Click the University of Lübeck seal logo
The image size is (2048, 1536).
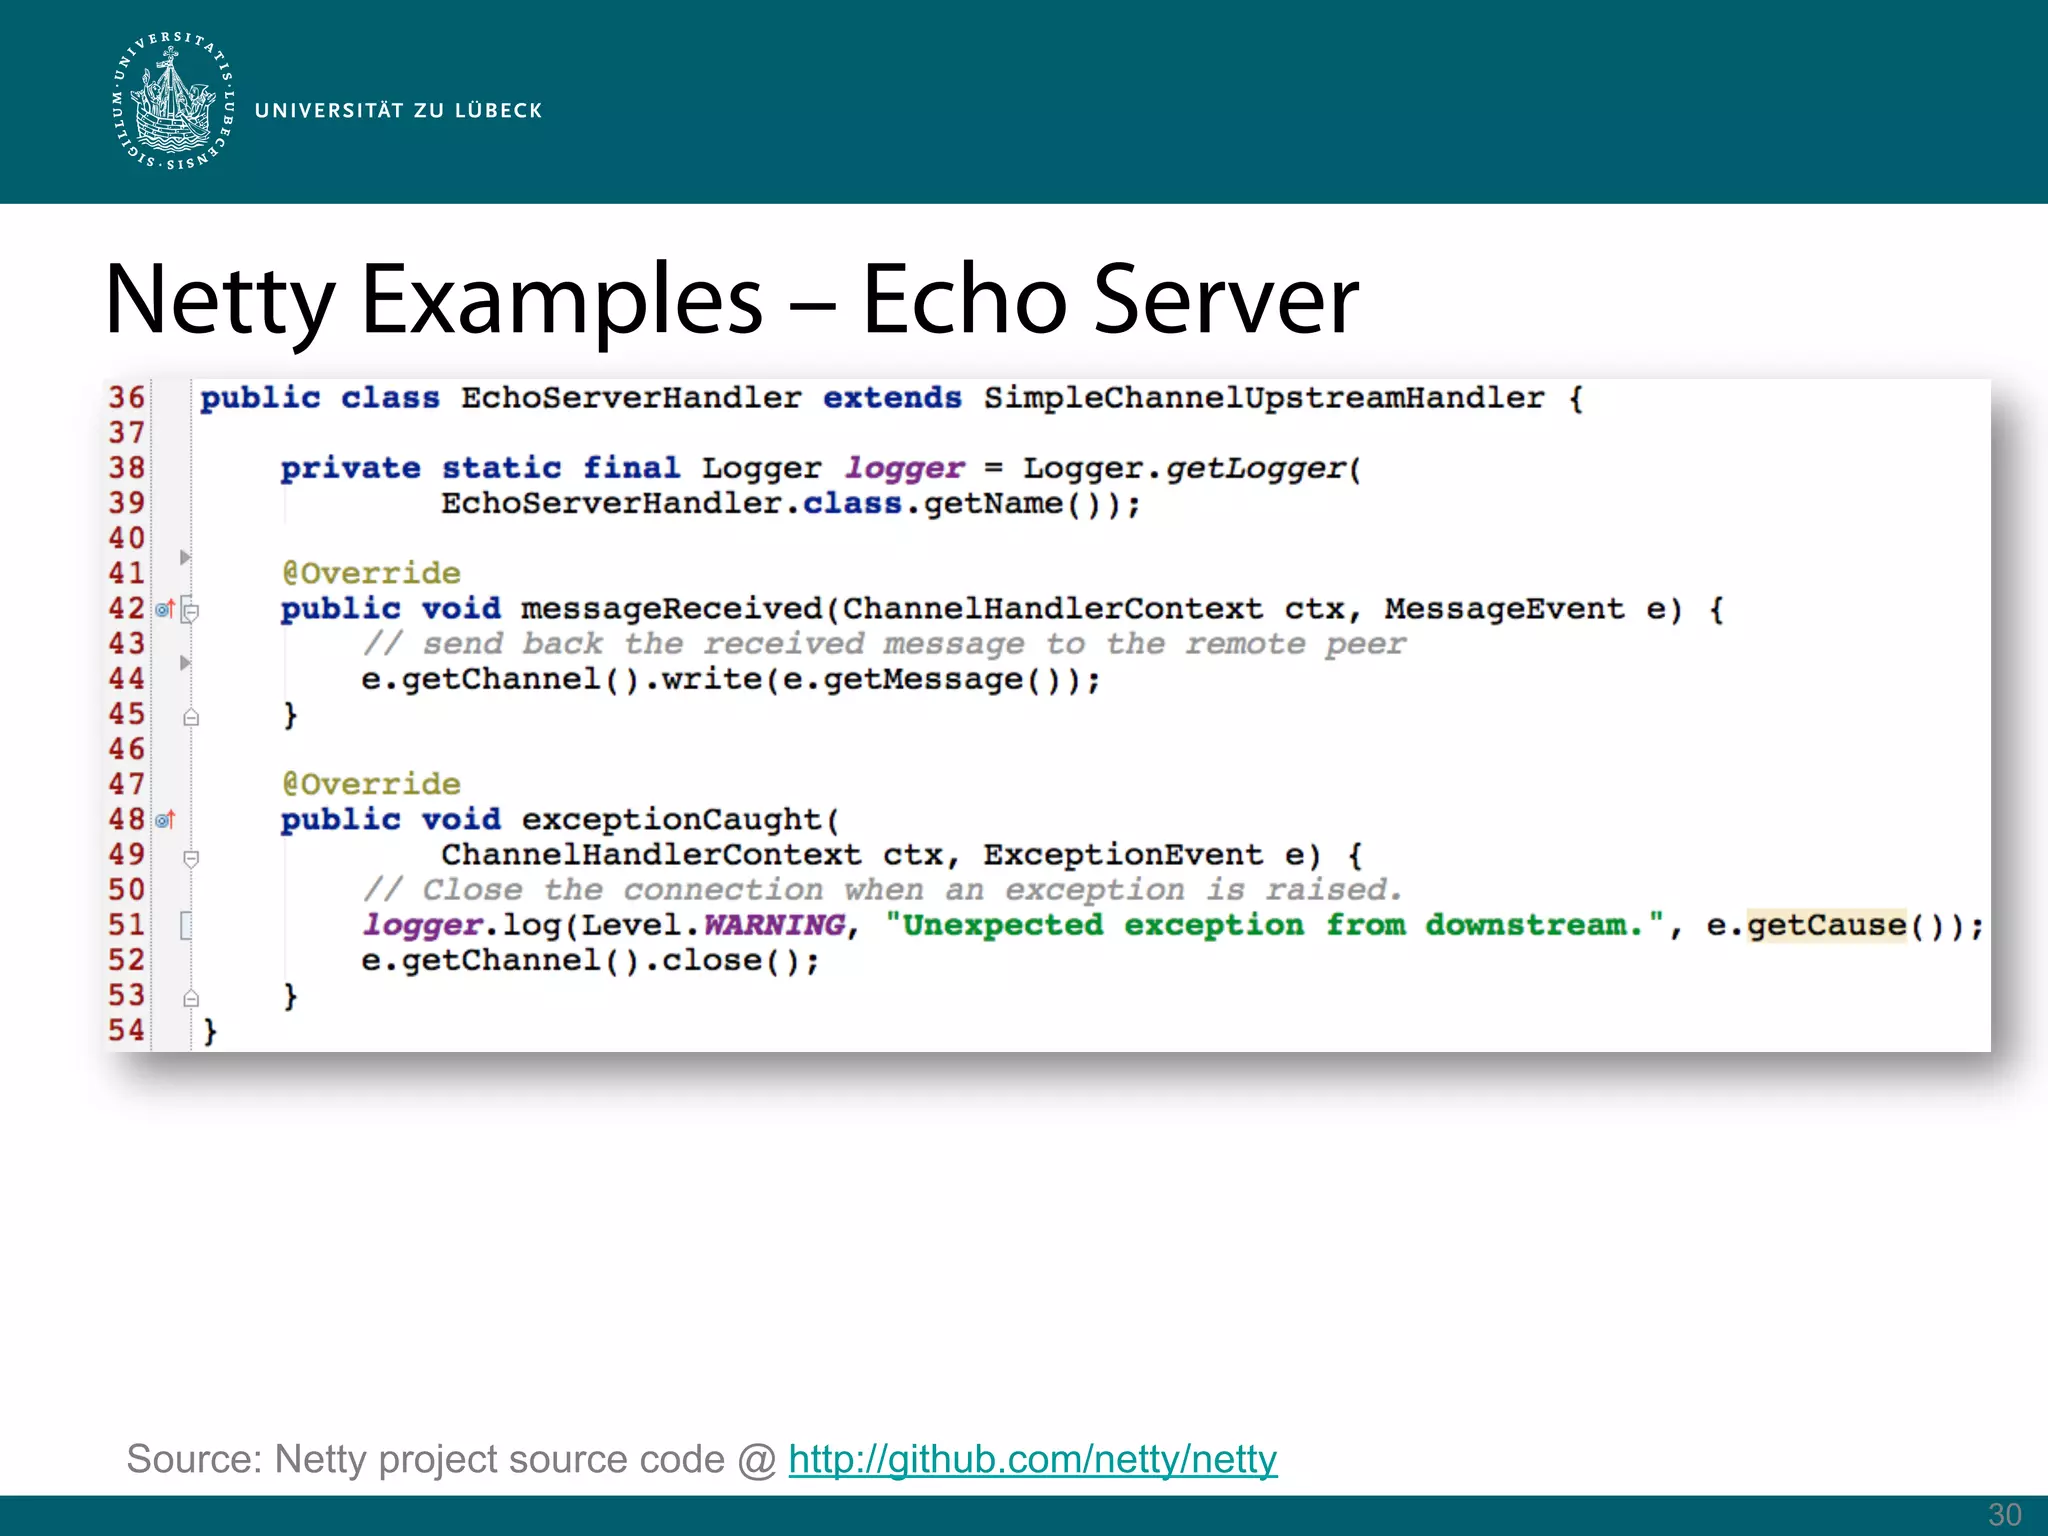point(174,101)
